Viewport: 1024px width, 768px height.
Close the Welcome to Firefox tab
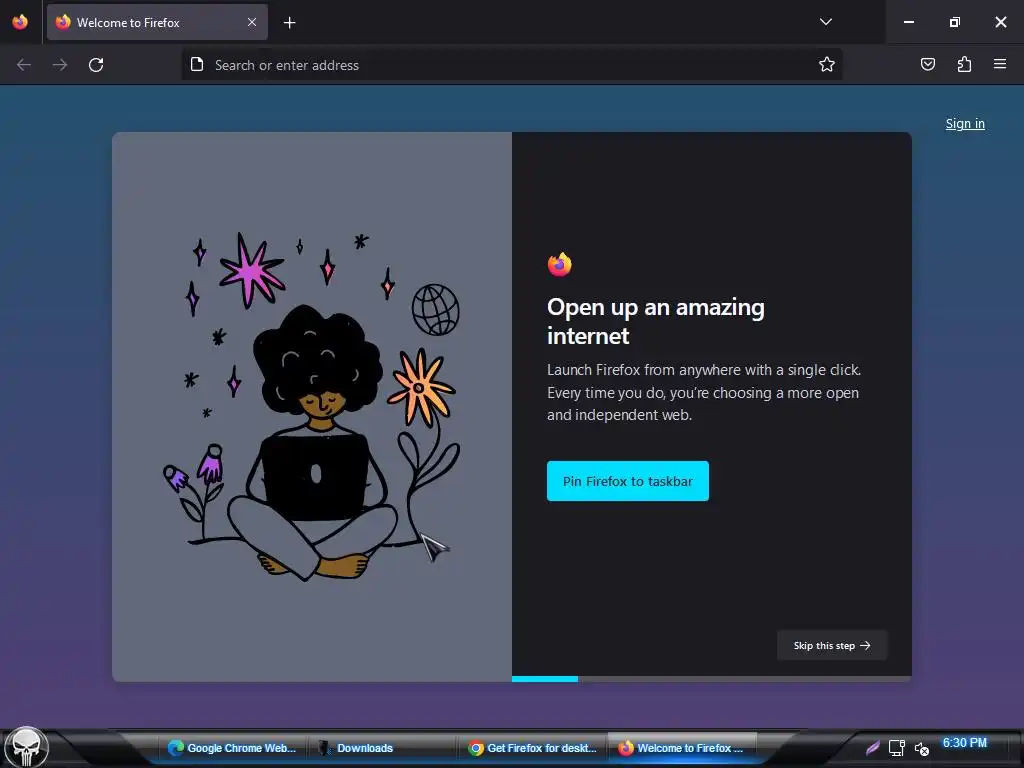(x=252, y=22)
